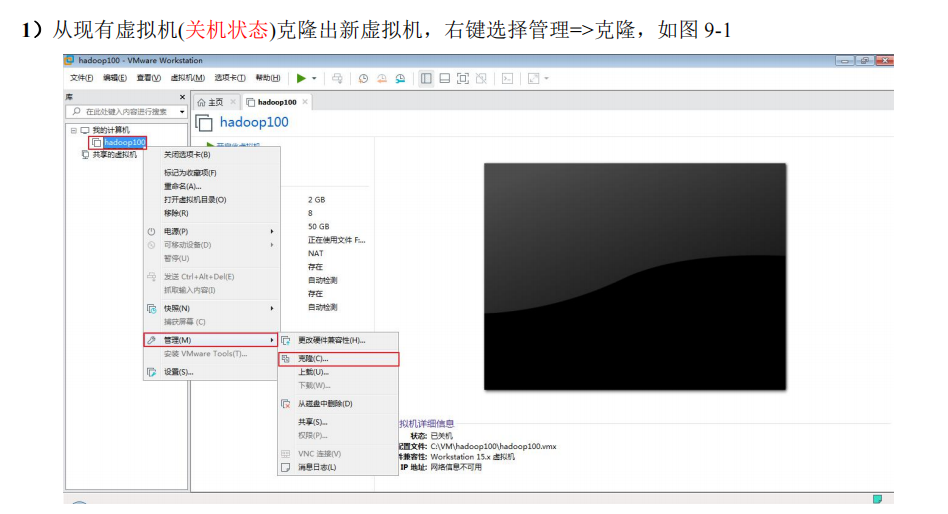Click the 2 GB memory value

coord(316,200)
